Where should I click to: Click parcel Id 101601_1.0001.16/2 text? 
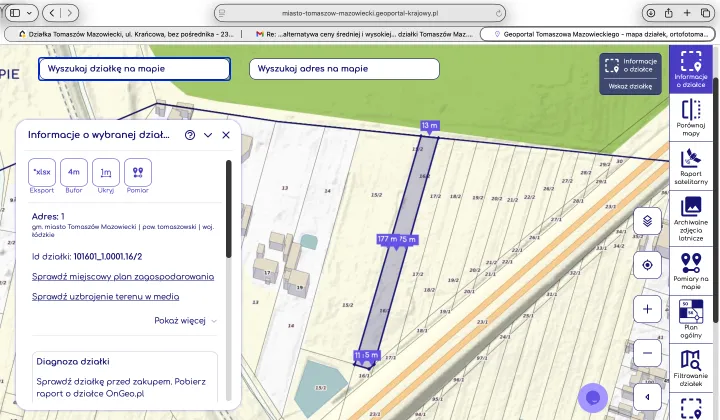pyautogui.click(x=108, y=257)
